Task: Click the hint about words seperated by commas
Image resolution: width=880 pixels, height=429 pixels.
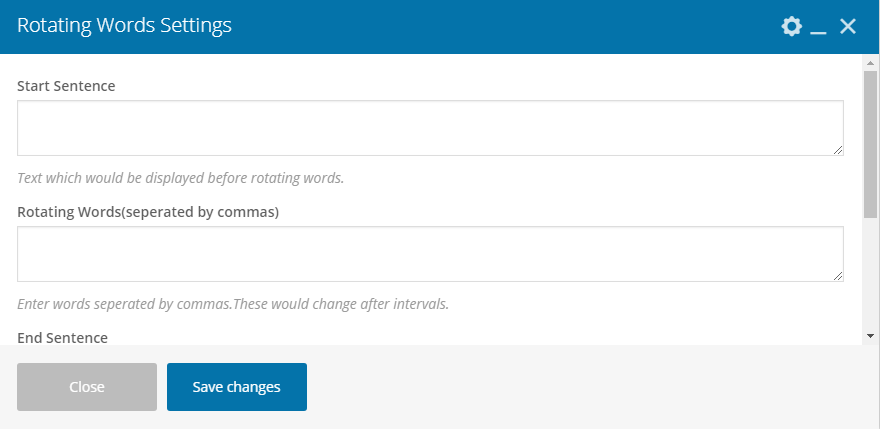Action: click(x=233, y=304)
